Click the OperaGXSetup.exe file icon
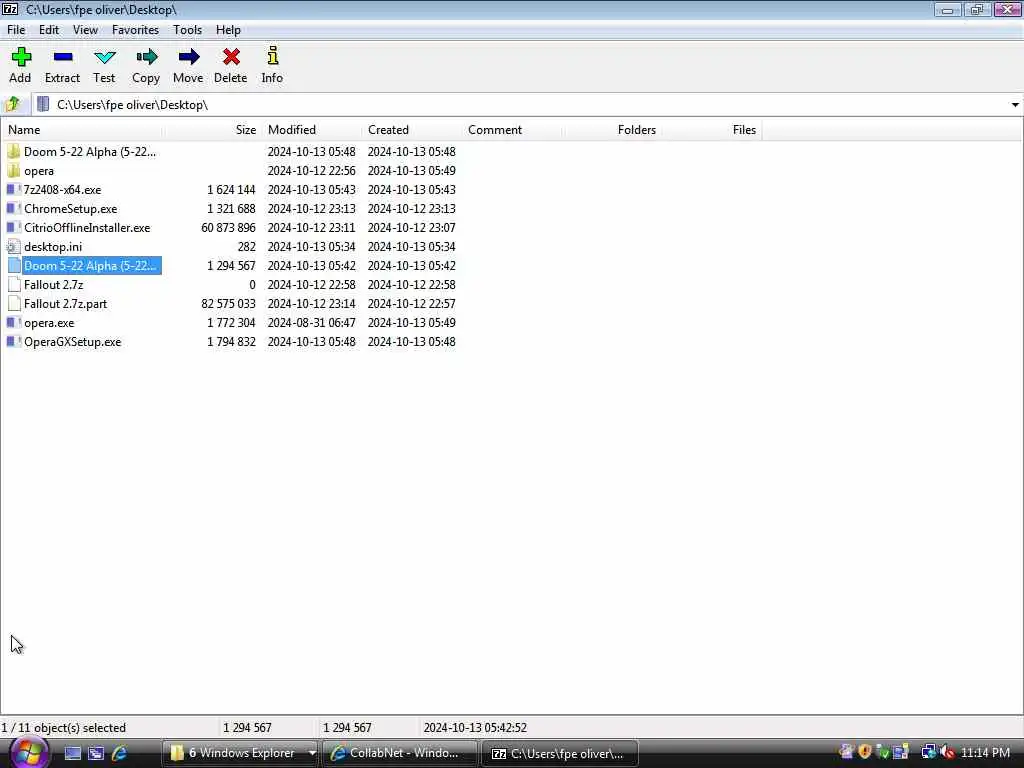 (14, 342)
